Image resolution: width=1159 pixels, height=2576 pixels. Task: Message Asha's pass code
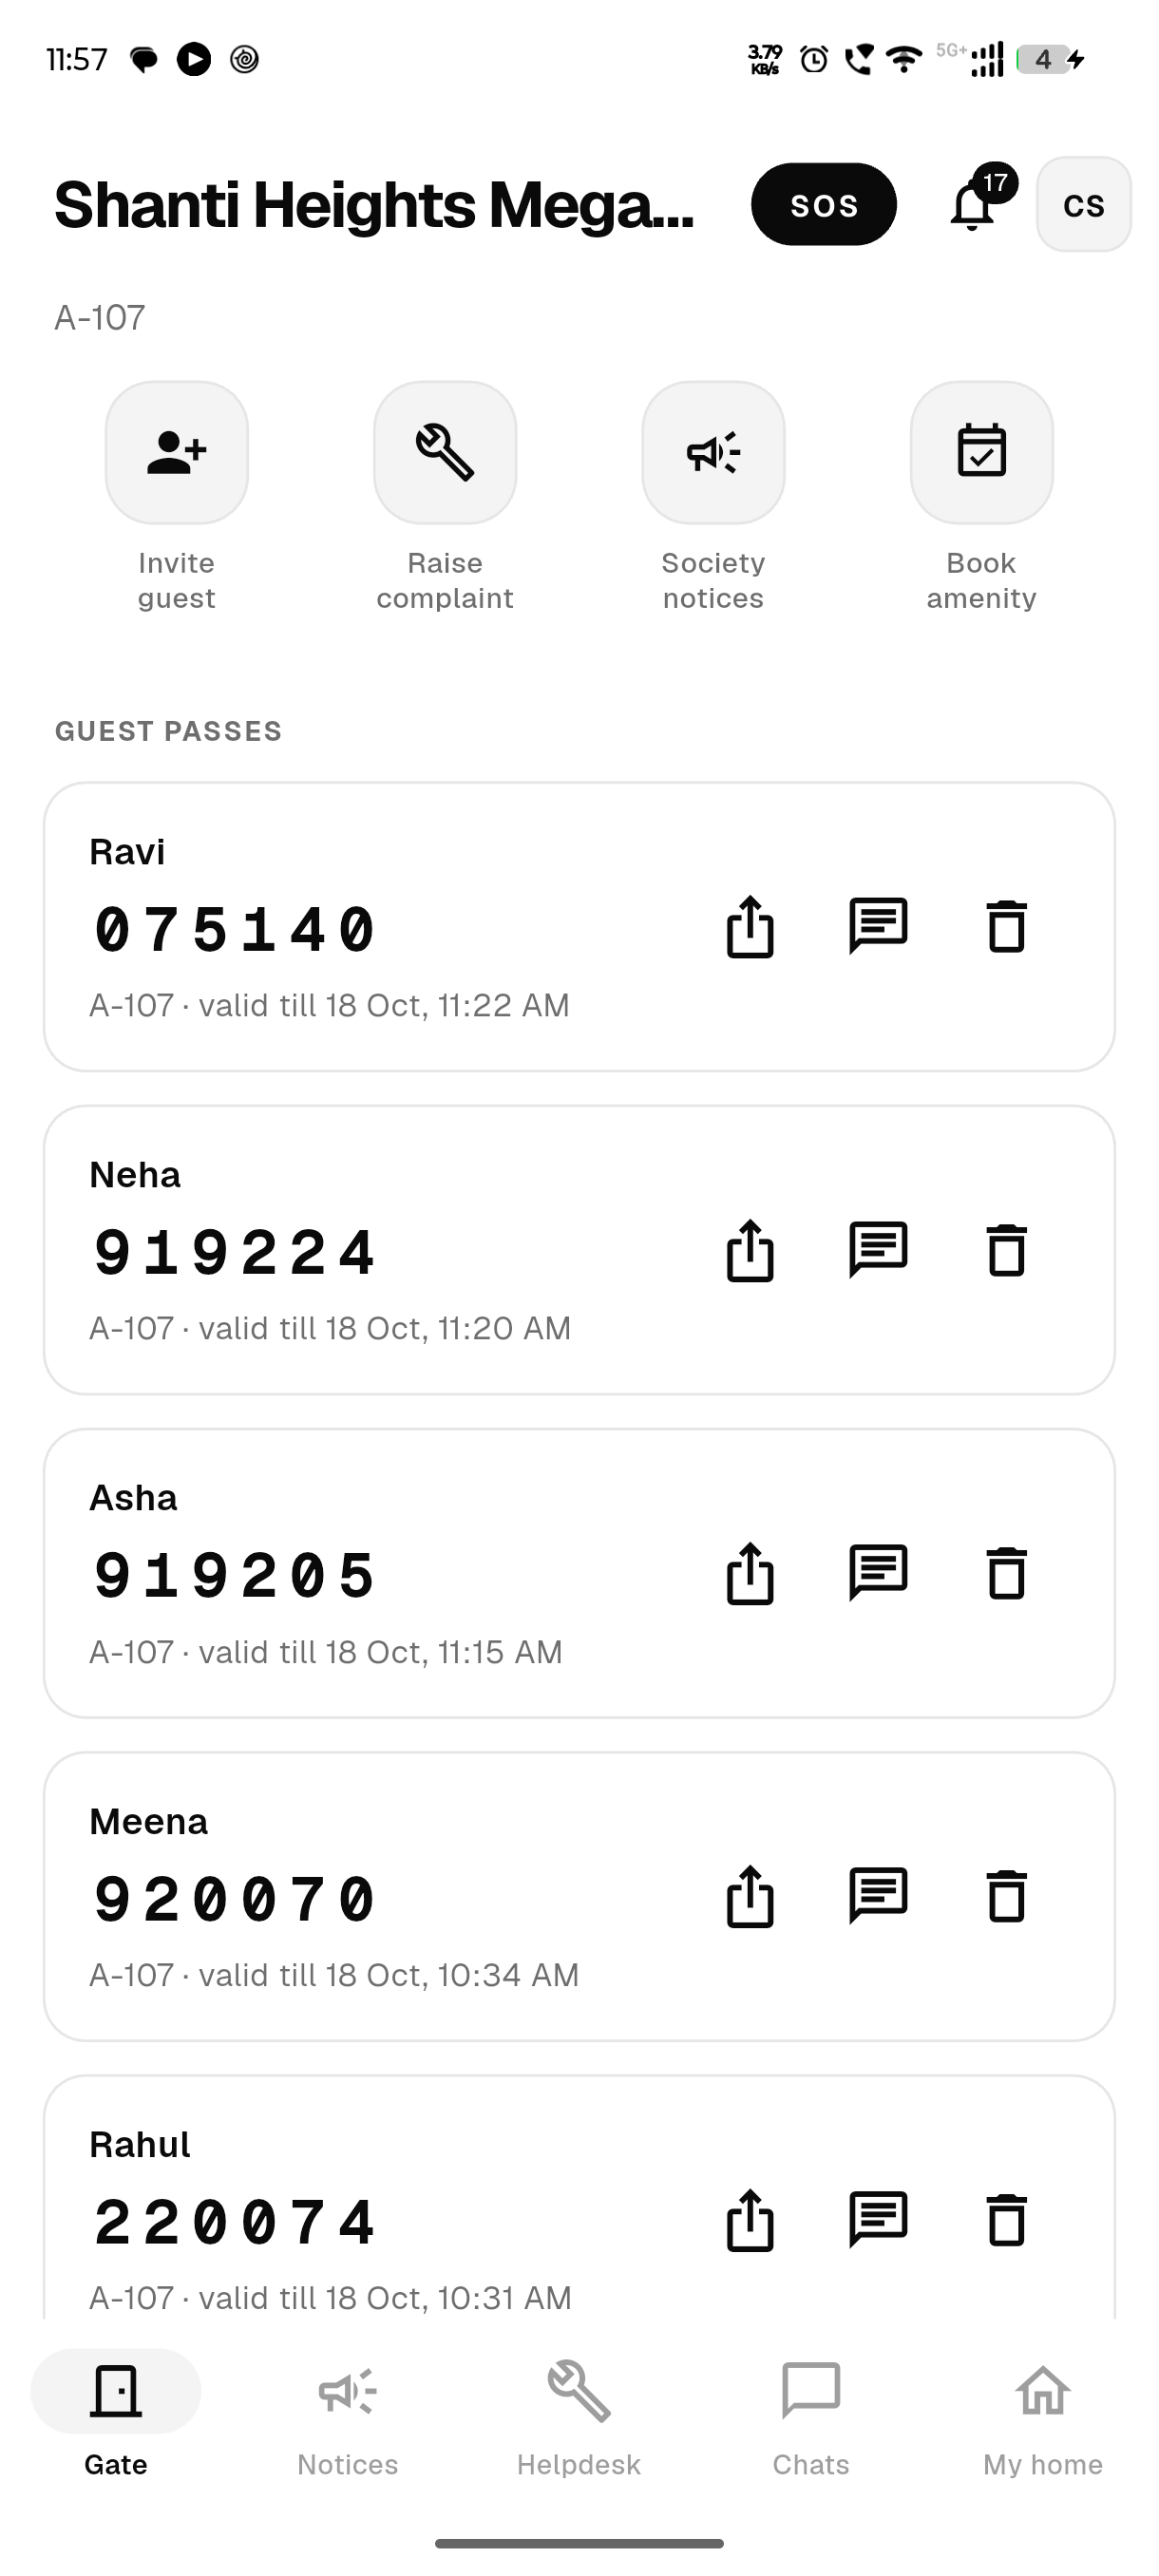point(878,1573)
